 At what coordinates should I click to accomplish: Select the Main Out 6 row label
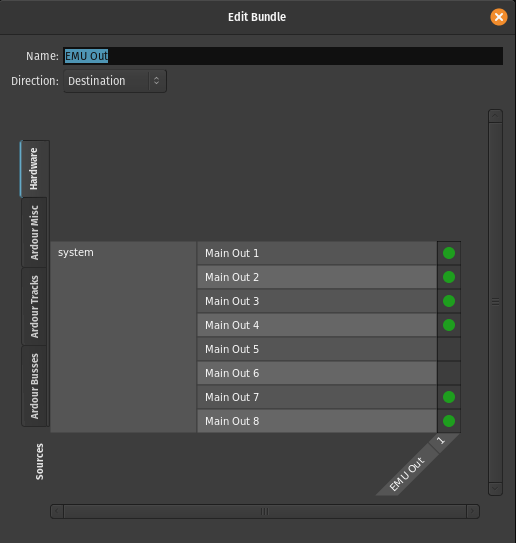(317, 373)
